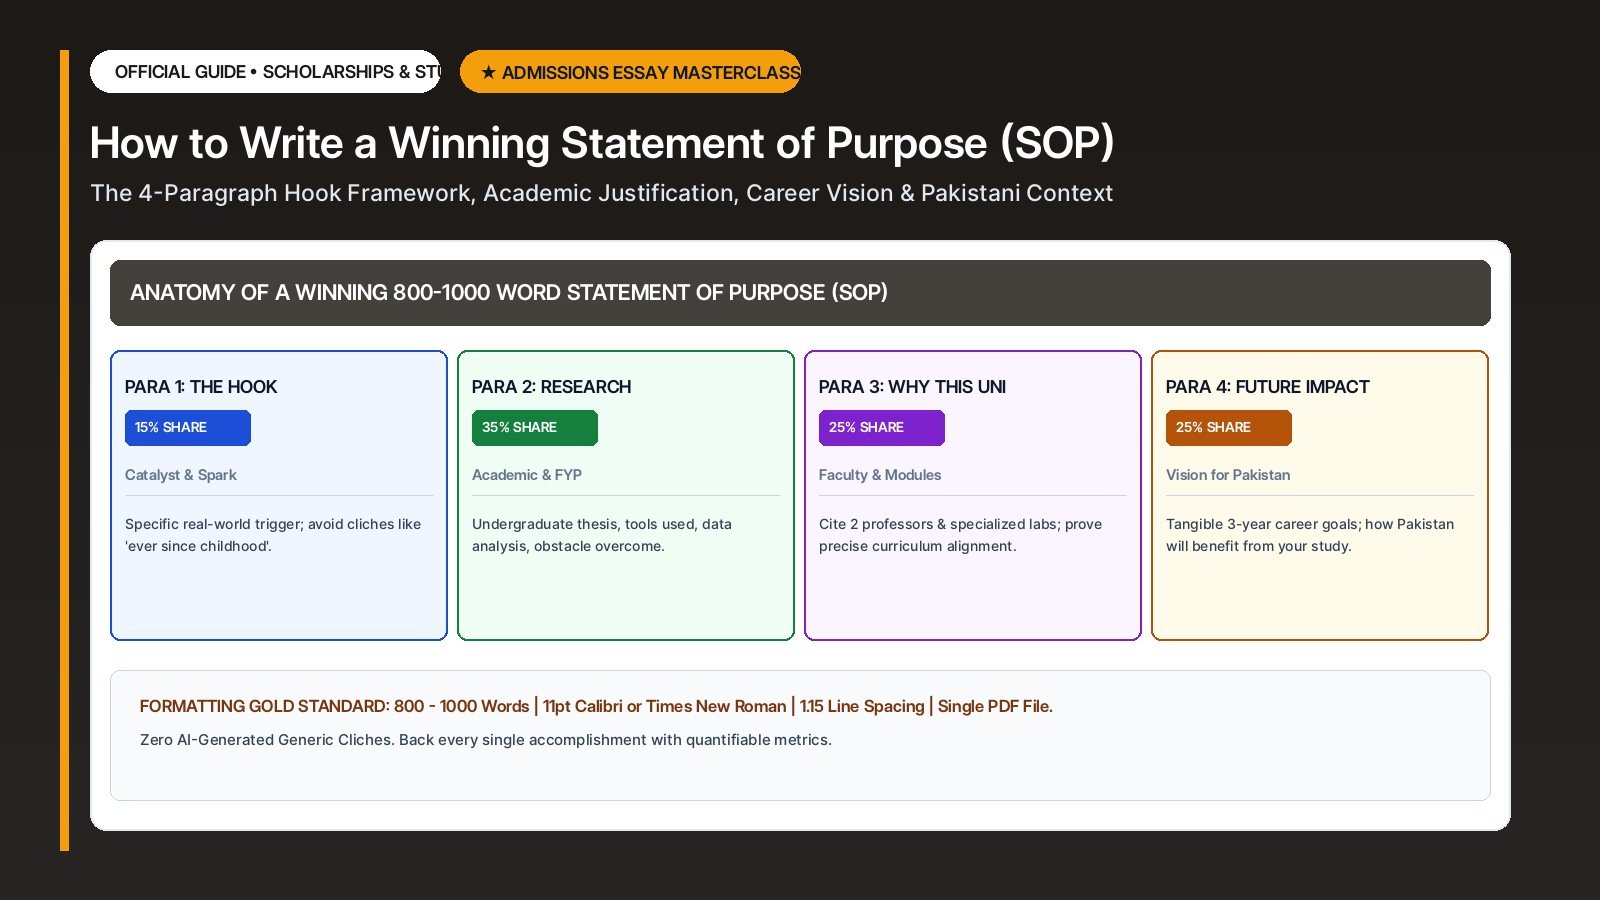This screenshot has height=900, width=1600.
Task: Click the 'Anatomy of a Winning 800-1000 Word' header bar
Action: point(800,293)
